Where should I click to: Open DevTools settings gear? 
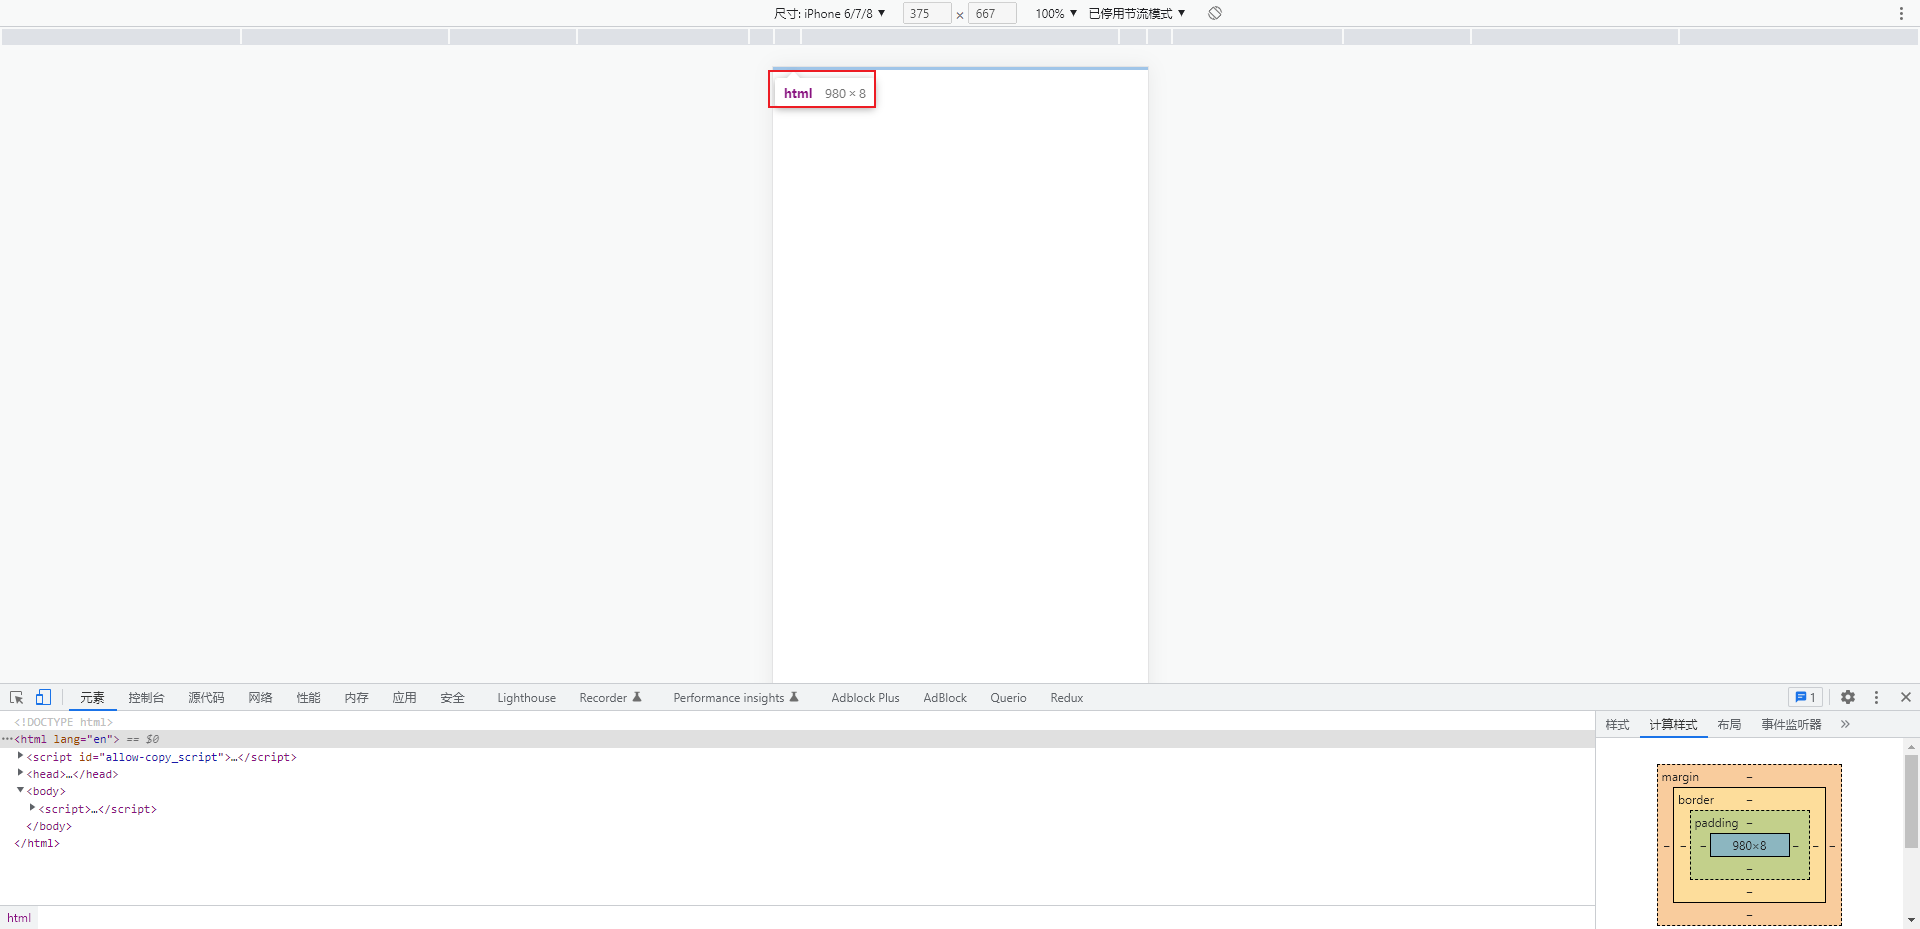point(1848,698)
